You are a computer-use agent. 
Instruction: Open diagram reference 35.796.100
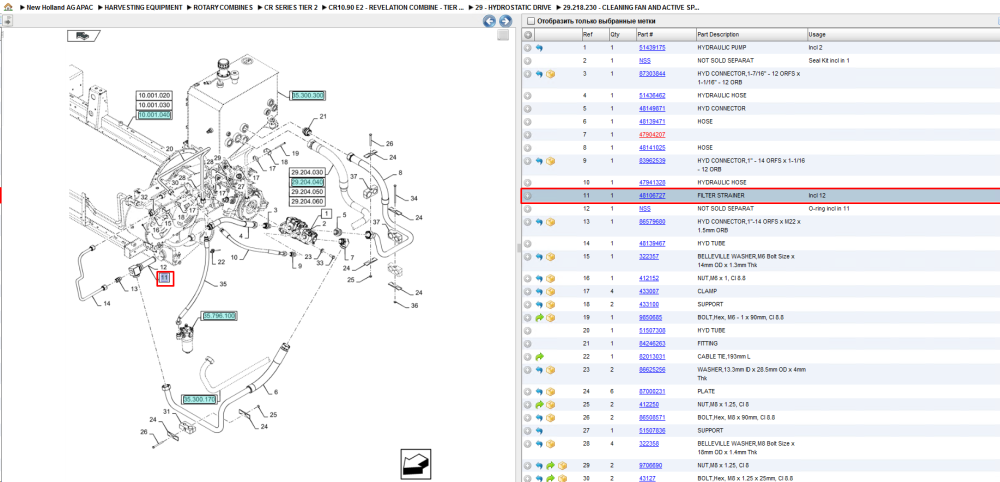click(x=219, y=316)
